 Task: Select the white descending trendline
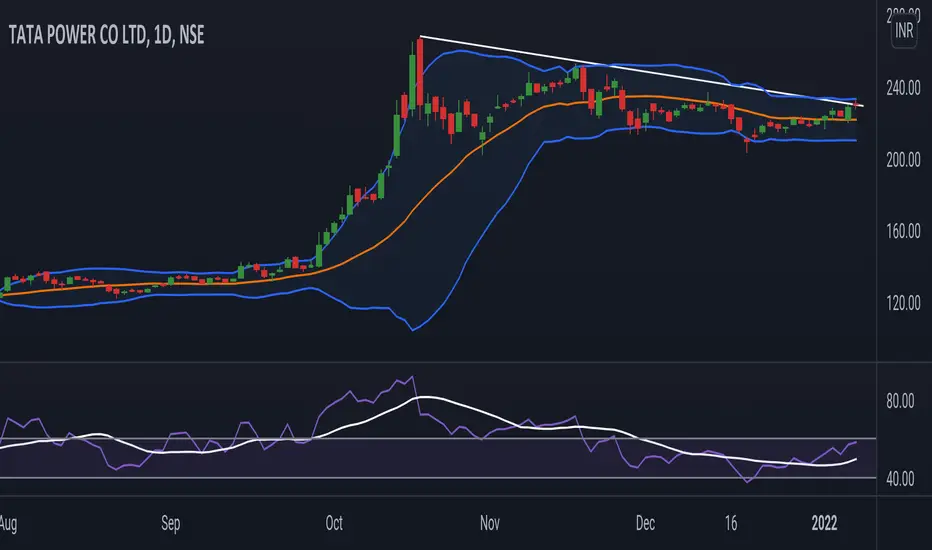(641, 71)
